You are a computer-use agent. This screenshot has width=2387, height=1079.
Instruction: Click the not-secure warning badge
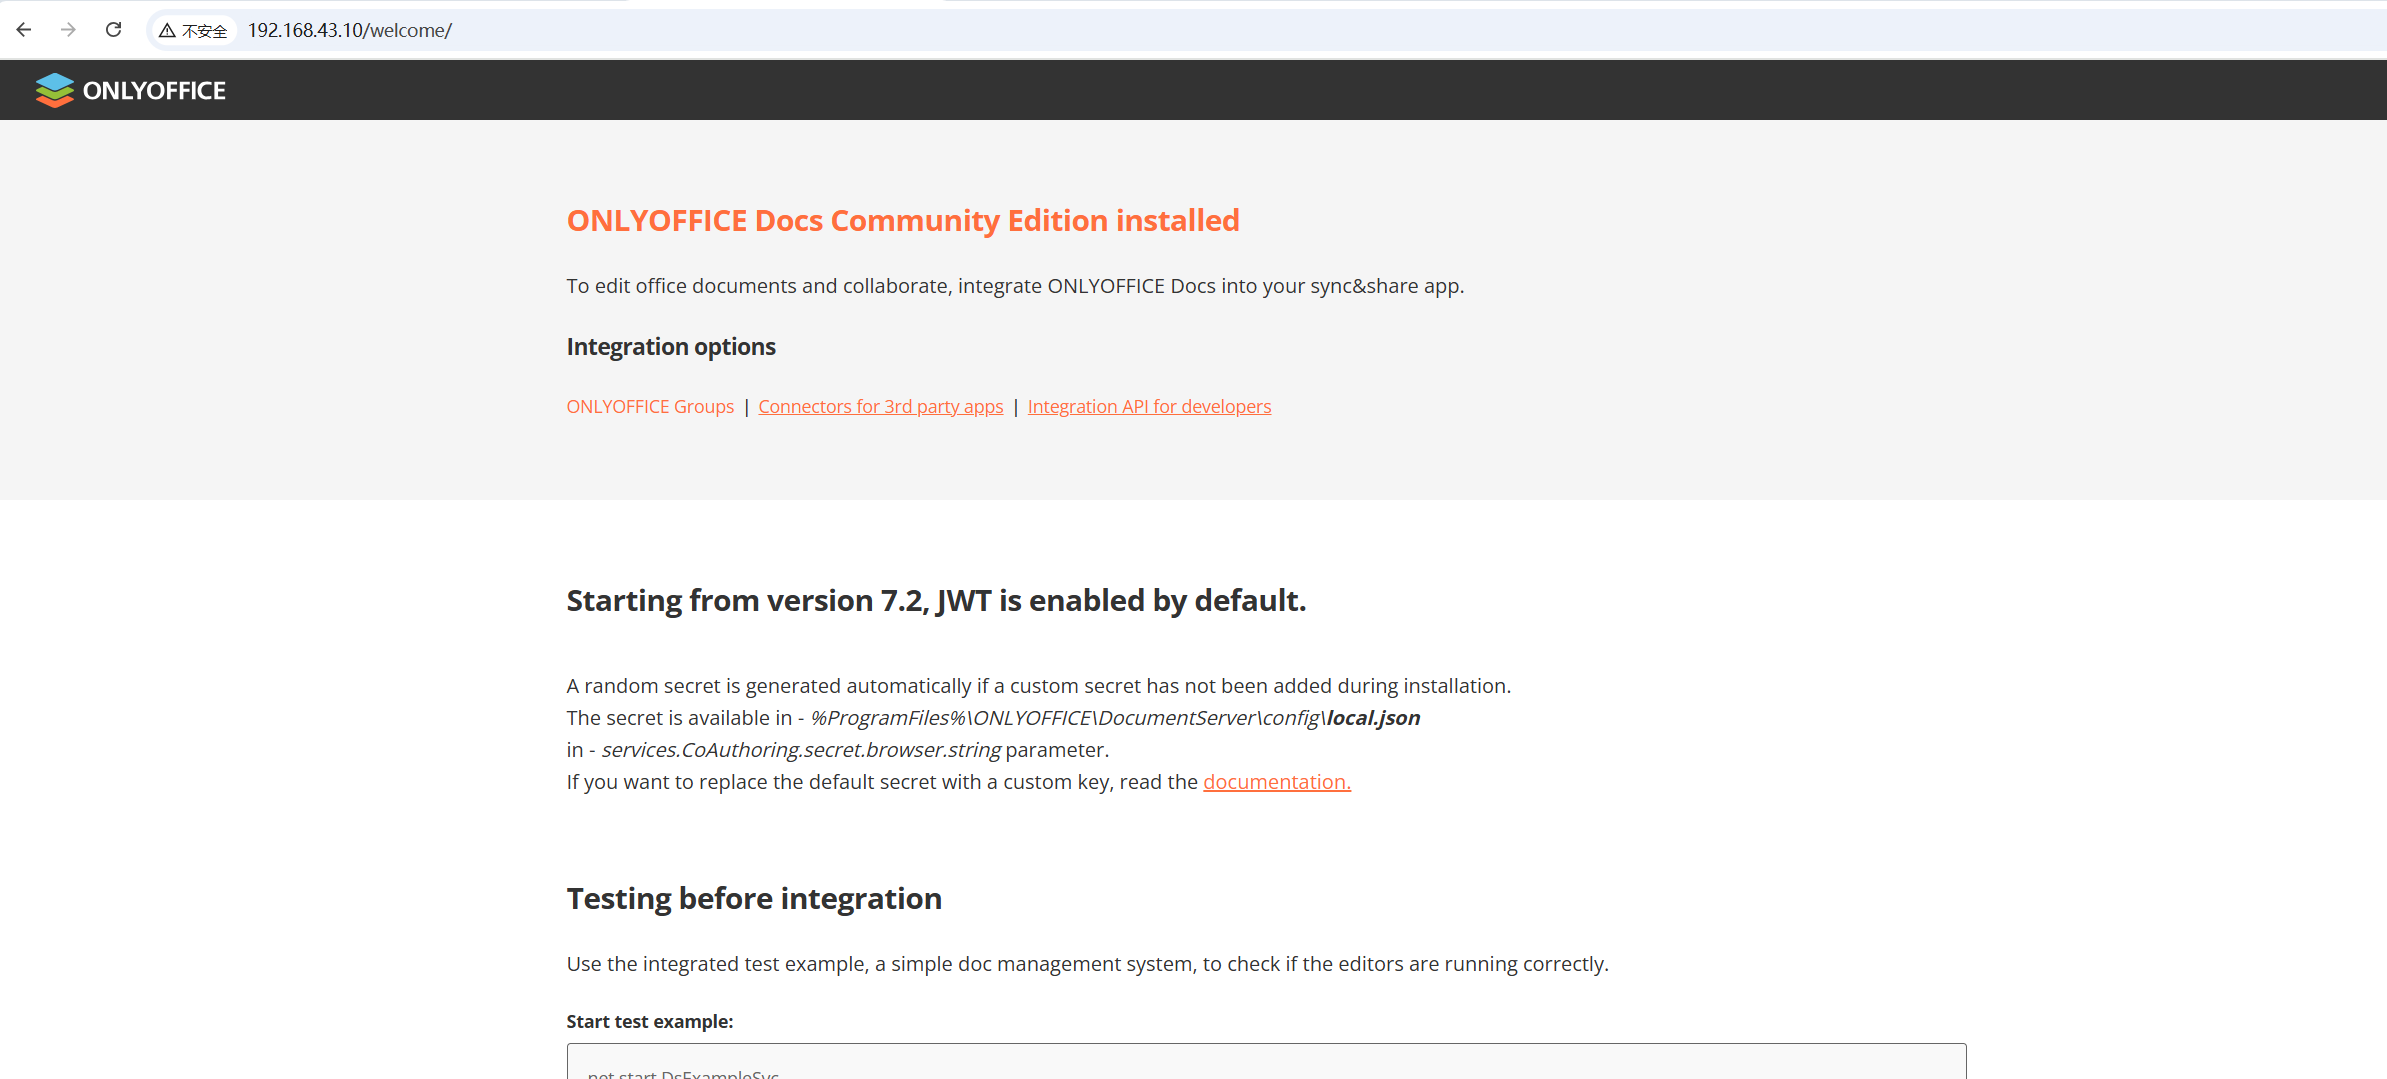(x=194, y=31)
